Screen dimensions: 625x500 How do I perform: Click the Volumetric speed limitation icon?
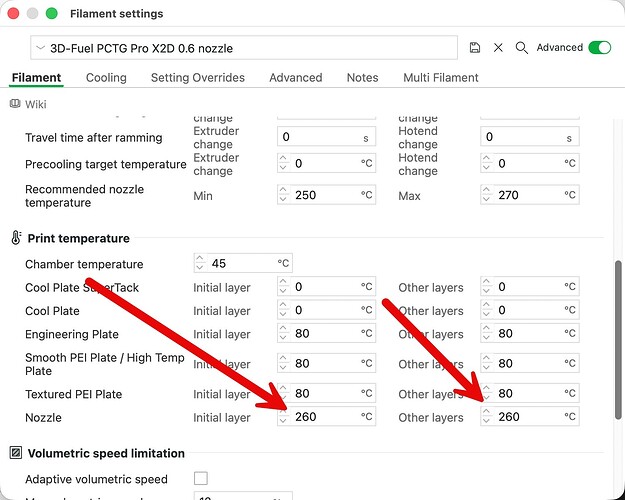[16, 453]
